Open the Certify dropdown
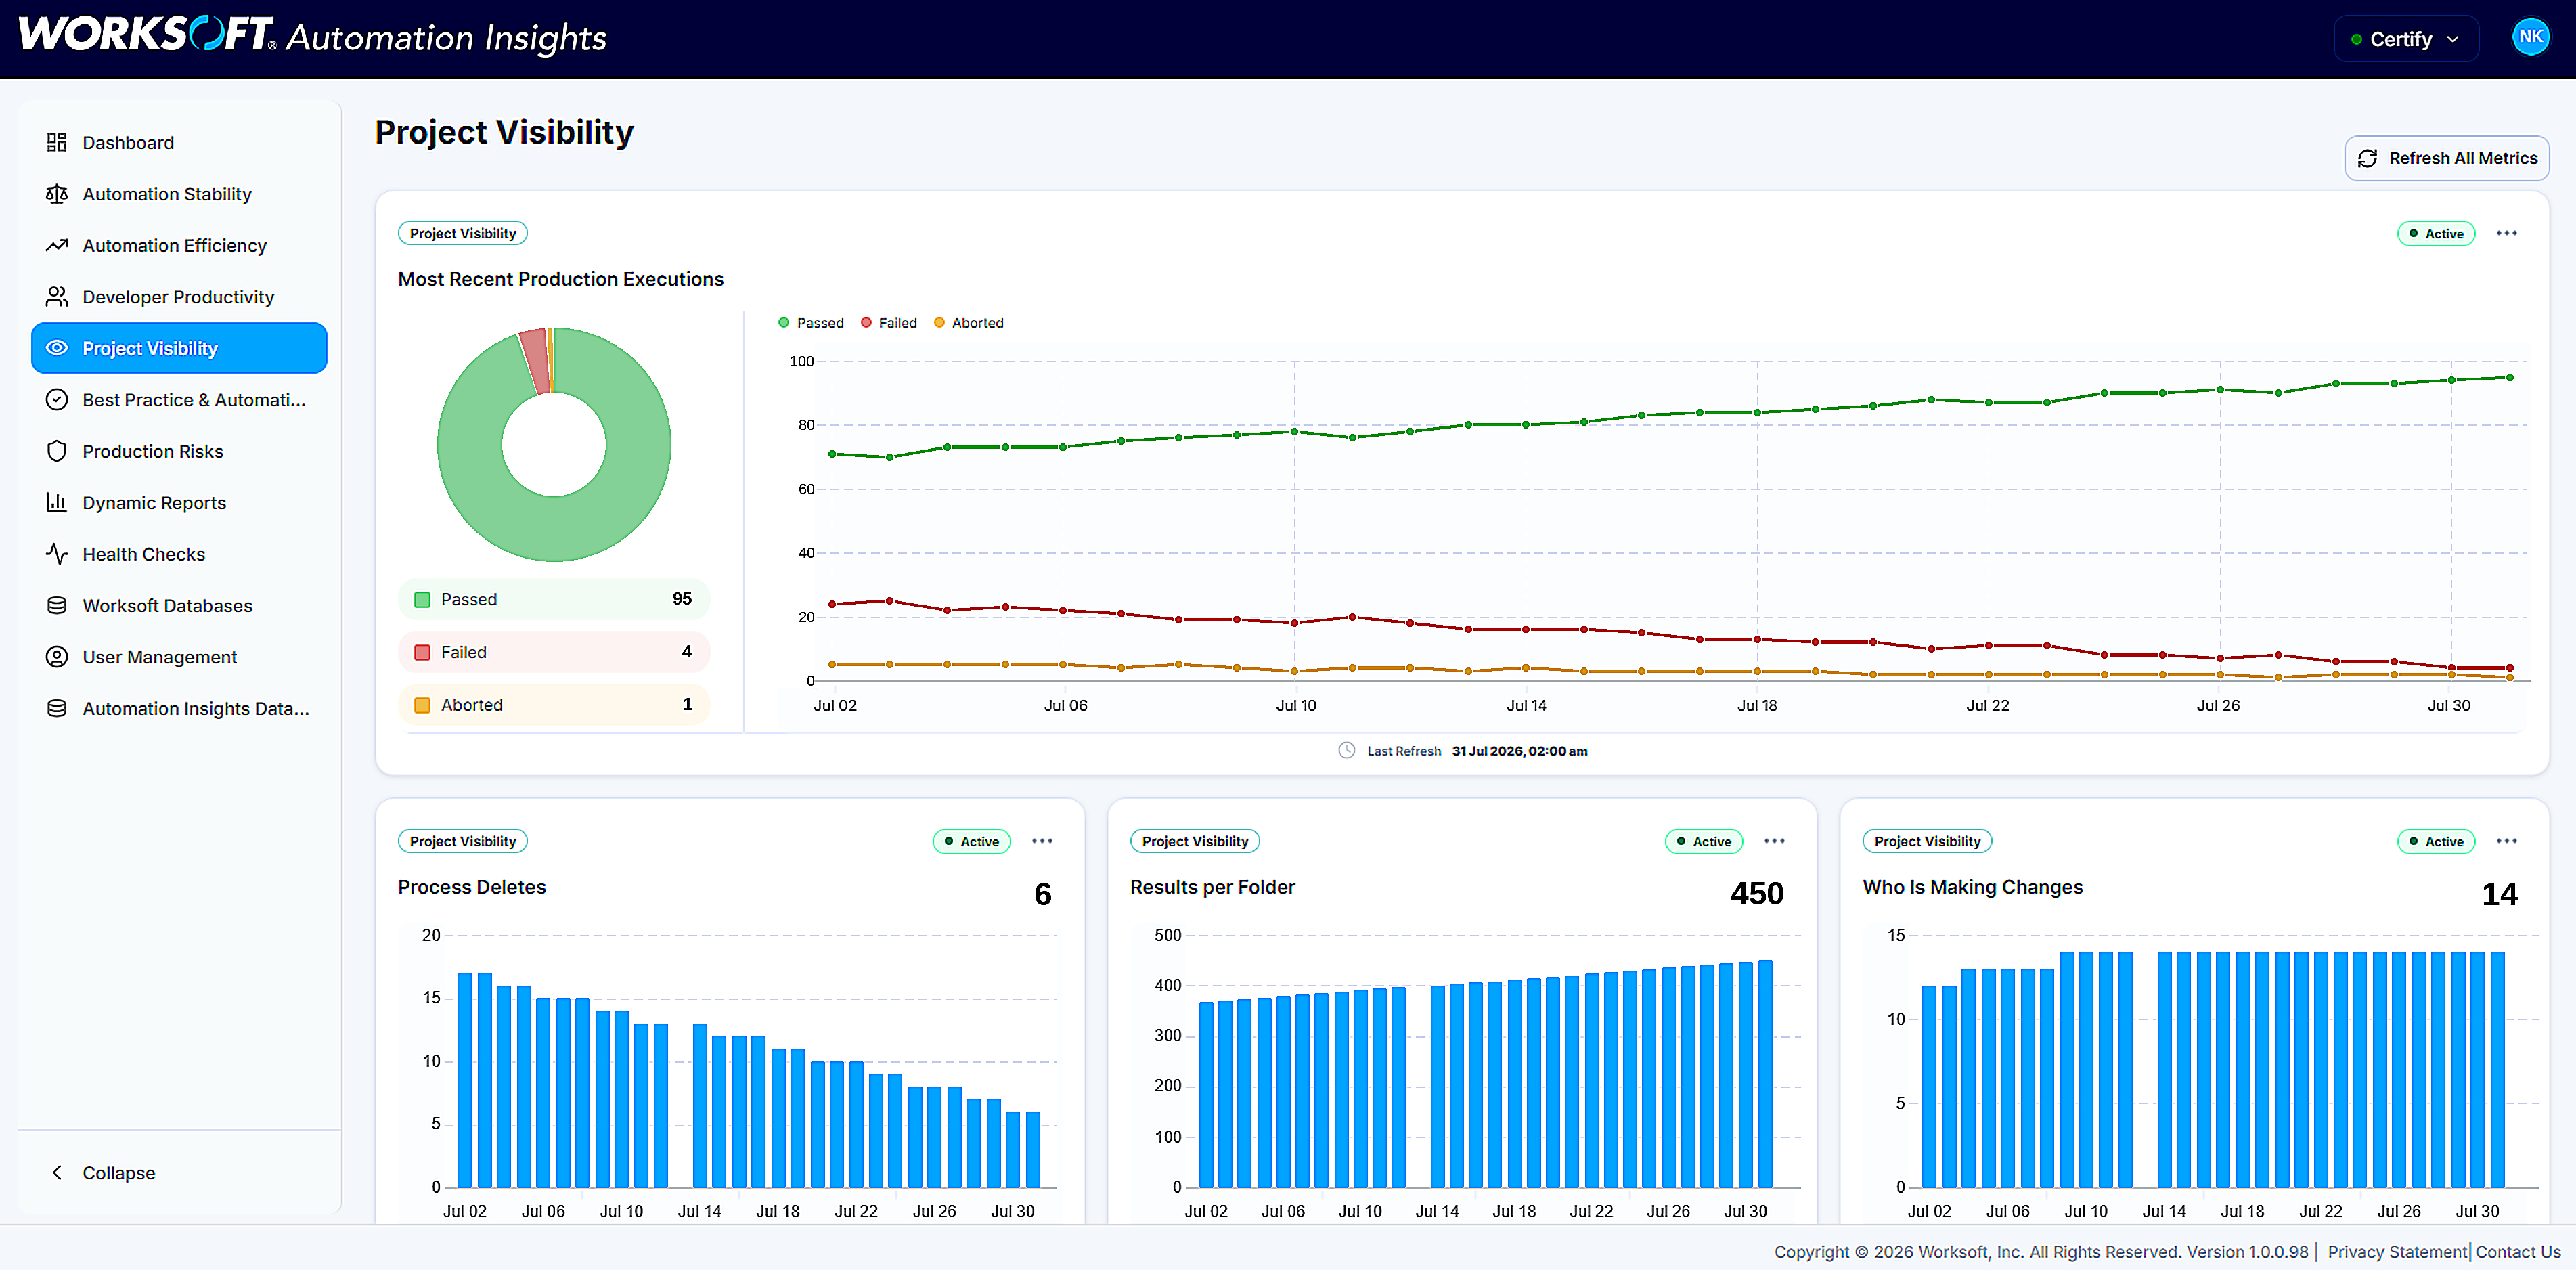Image resolution: width=2576 pixels, height=1270 pixels. 2405,39
